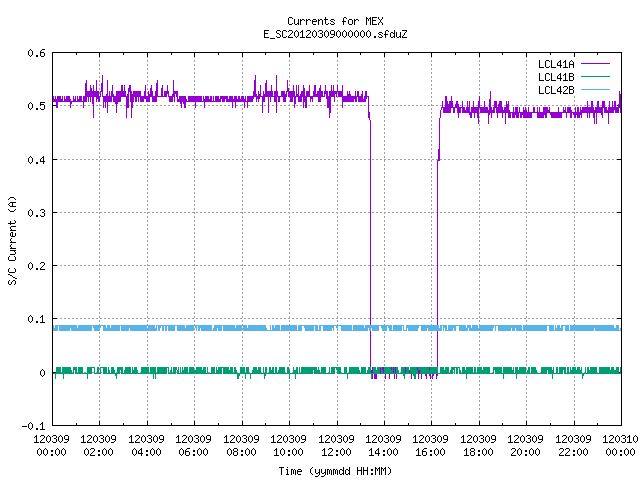
Task: Click the x-axis tick time "08:00"
Action: 241,452
